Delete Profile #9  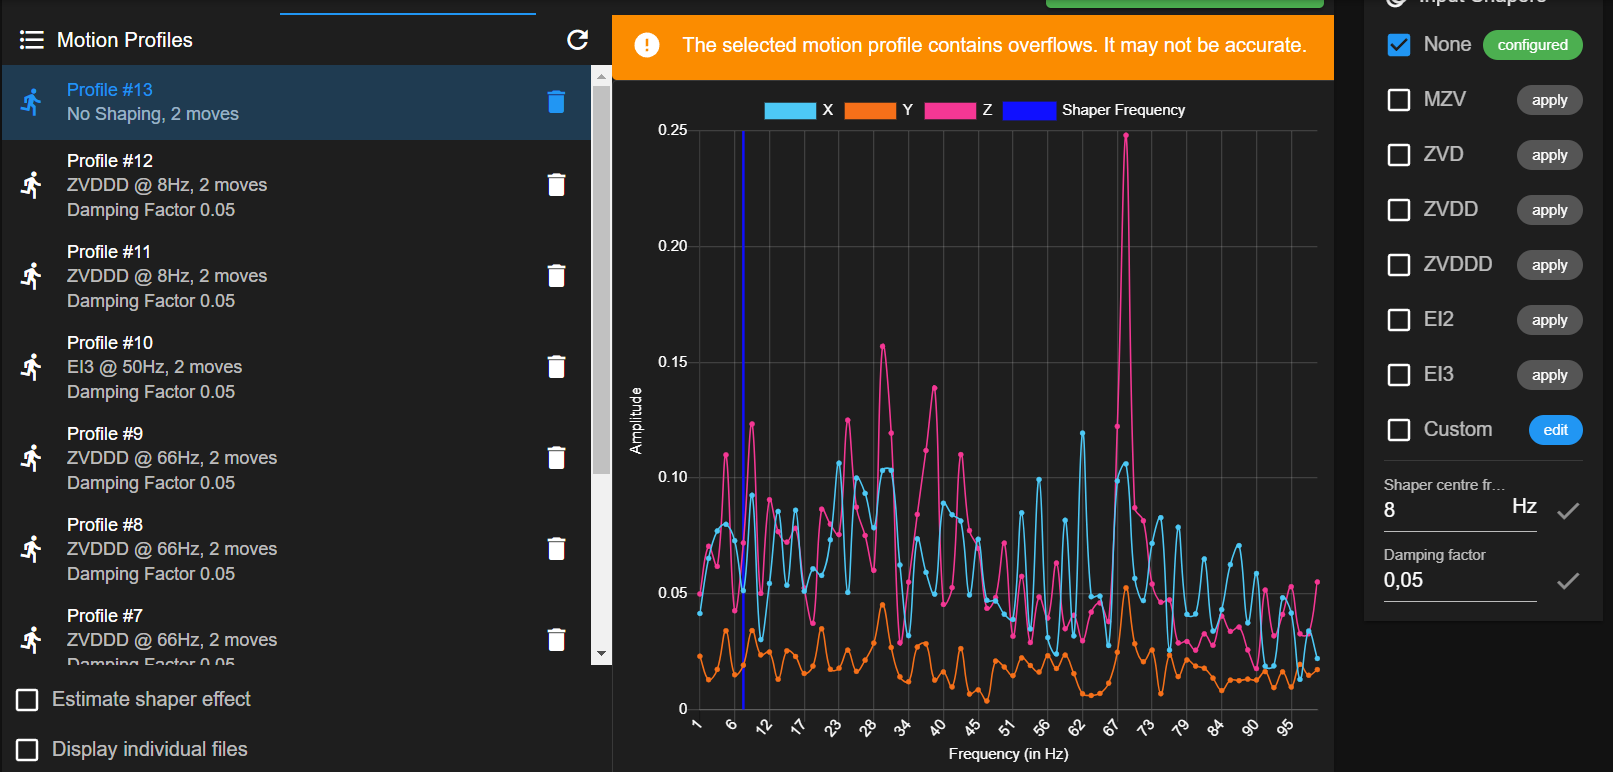[x=557, y=457]
